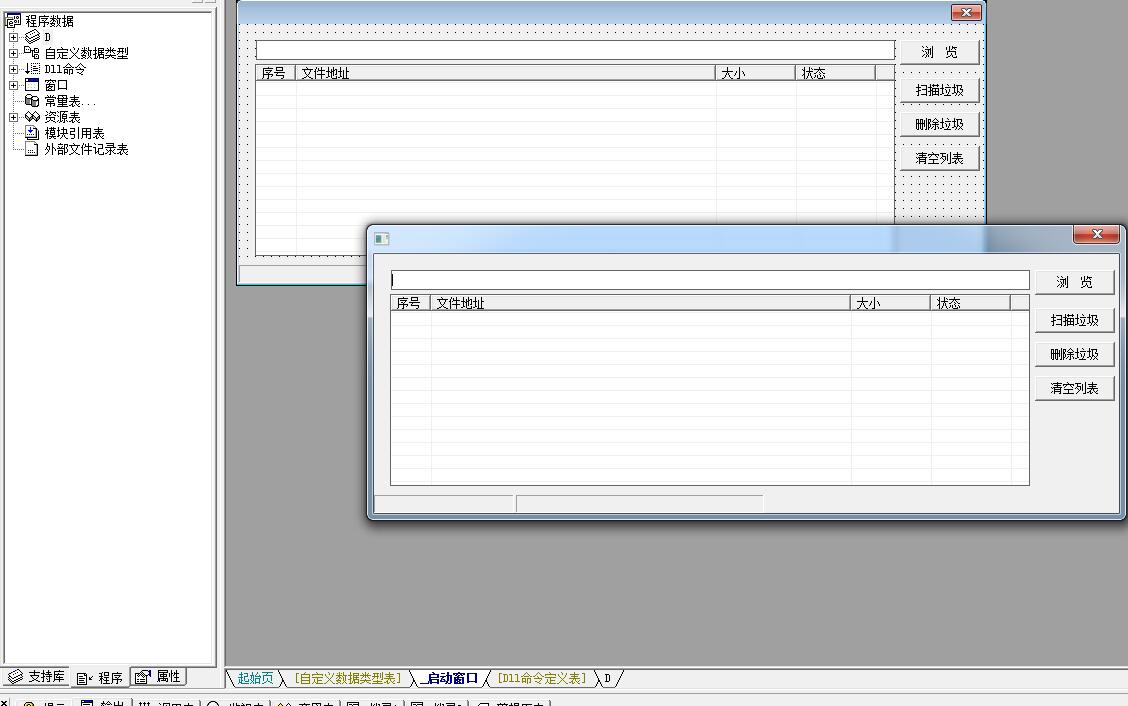Expand the 自定义数据类型 tree node
1128x706 pixels.
pyautogui.click(x=13, y=53)
